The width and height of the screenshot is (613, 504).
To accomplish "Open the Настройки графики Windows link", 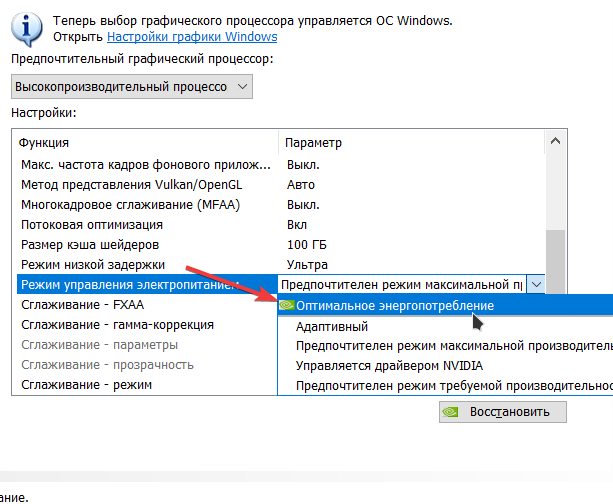I will click(x=192, y=37).
